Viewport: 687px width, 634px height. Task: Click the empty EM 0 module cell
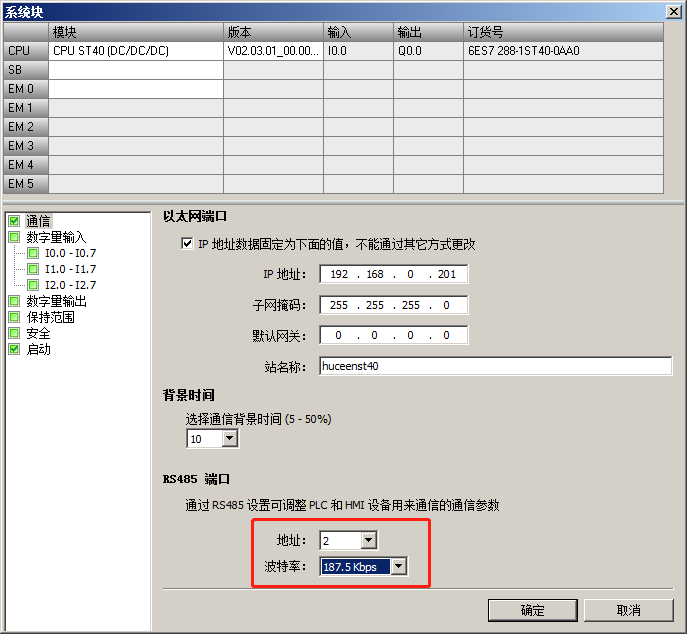pos(136,89)
